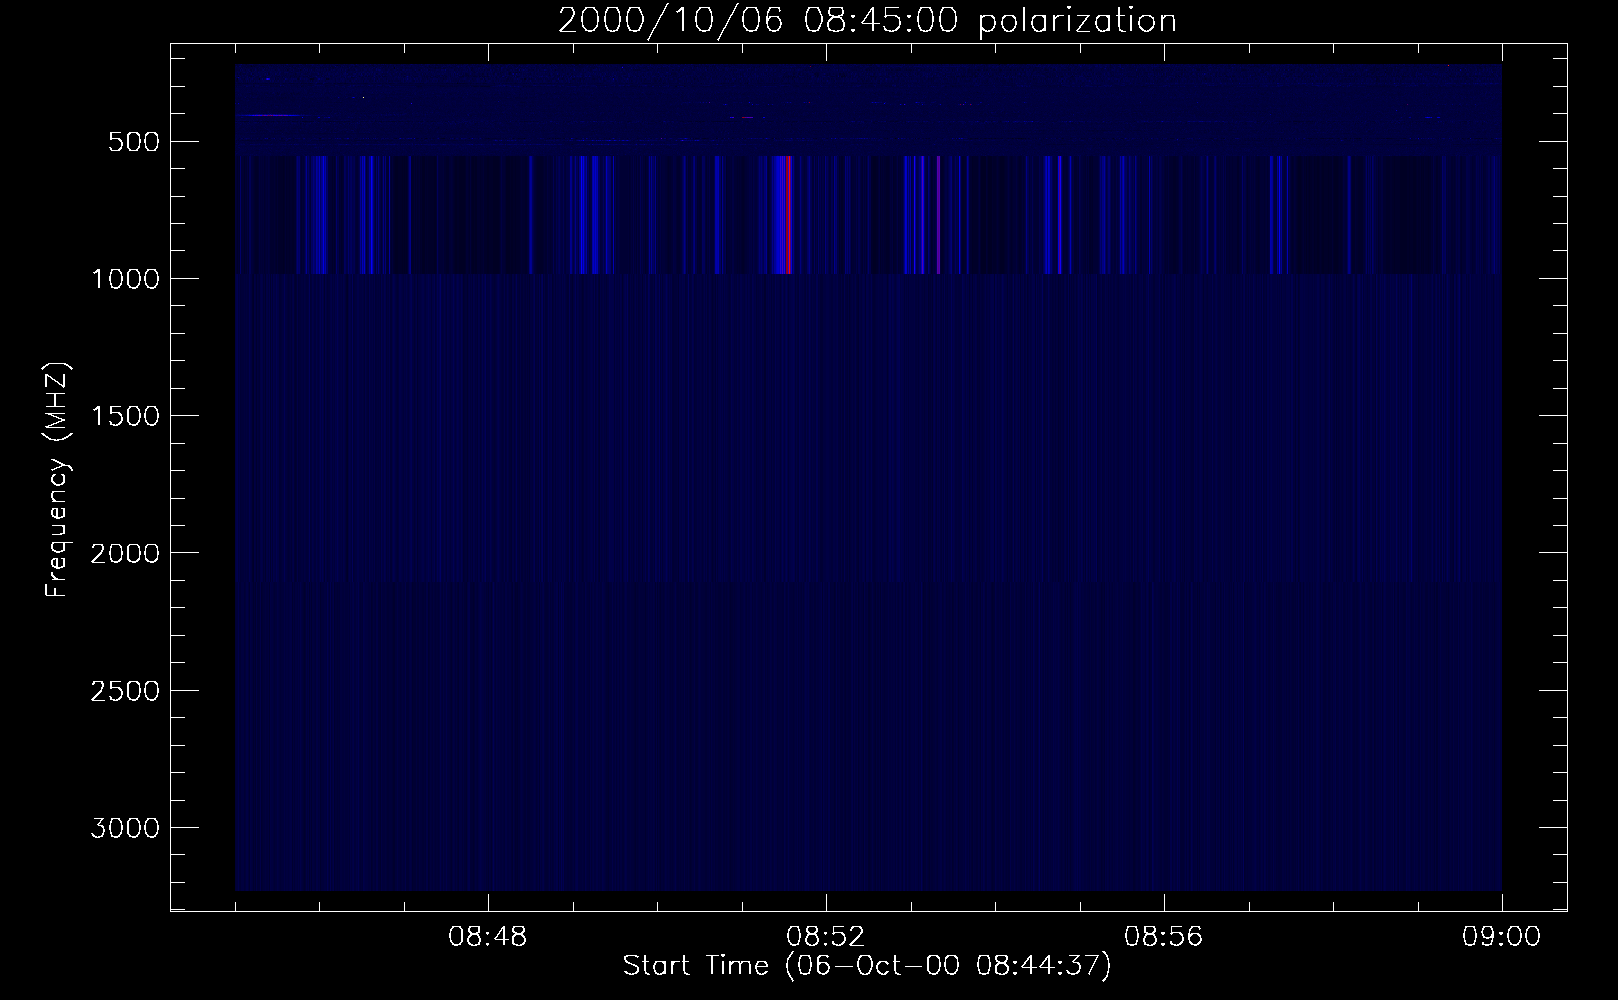This screenshot has height=1000, width=1618.
Task: Click the 1500 frequency tick label
Action: point(126,416)
